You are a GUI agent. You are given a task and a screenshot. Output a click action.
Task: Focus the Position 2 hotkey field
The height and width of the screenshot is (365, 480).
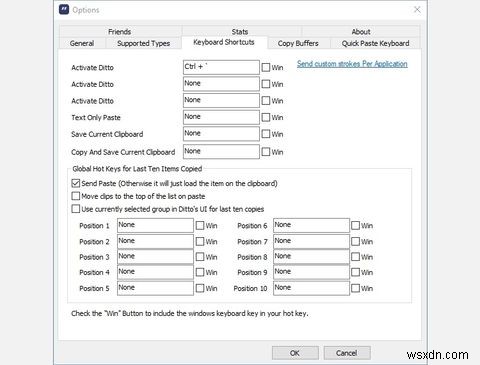155,241
